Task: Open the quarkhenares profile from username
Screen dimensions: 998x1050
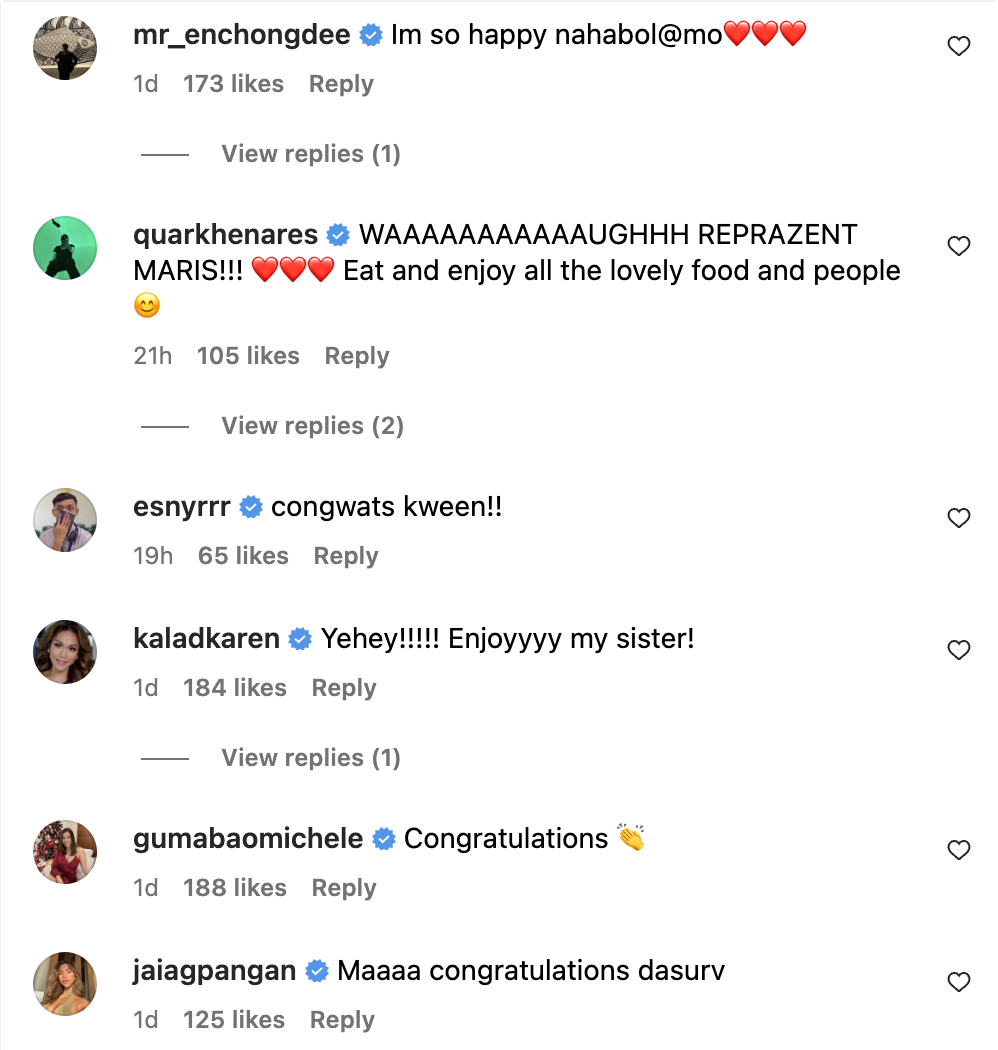Action: 225,235
